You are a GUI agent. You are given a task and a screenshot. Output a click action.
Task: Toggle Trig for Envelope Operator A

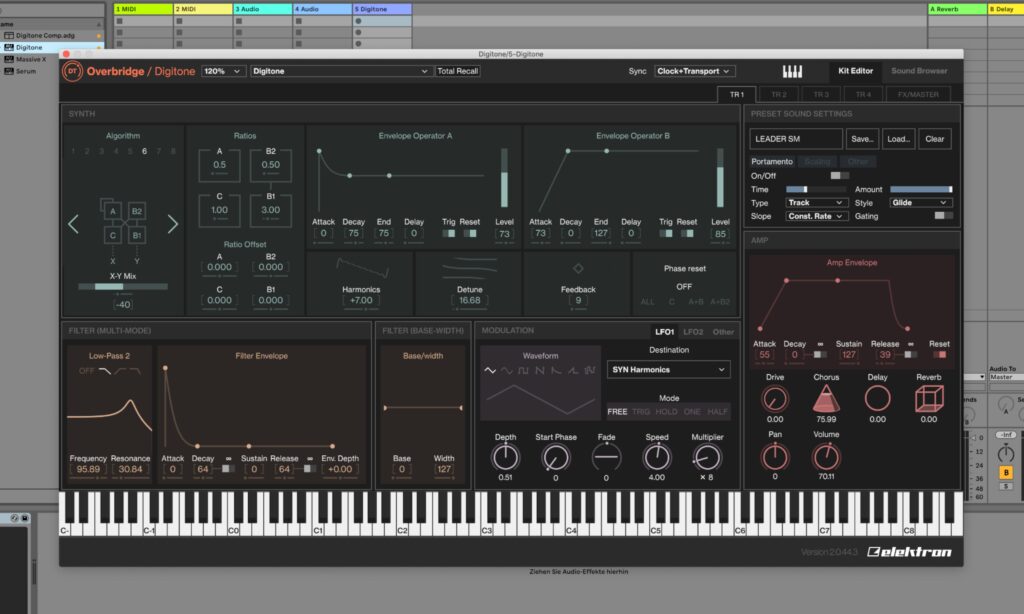(449, 233)
